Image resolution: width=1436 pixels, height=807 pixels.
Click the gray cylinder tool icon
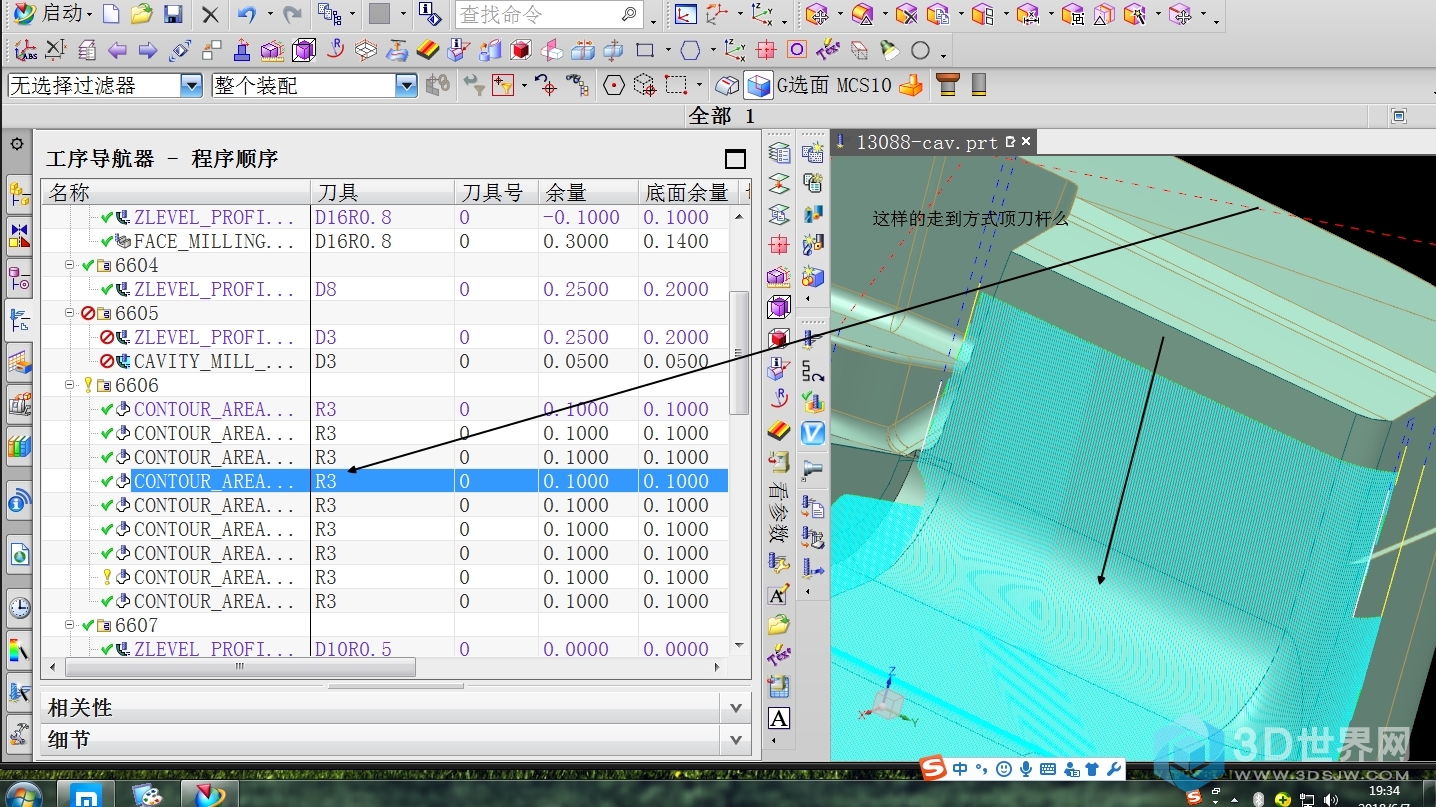979,85
